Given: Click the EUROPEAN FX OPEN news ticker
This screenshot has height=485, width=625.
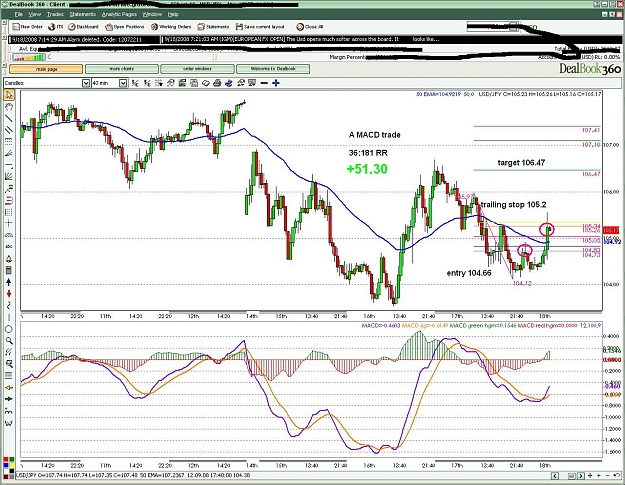Looking at the screenshot, I should pyautogui.click(x=302, y=39).
